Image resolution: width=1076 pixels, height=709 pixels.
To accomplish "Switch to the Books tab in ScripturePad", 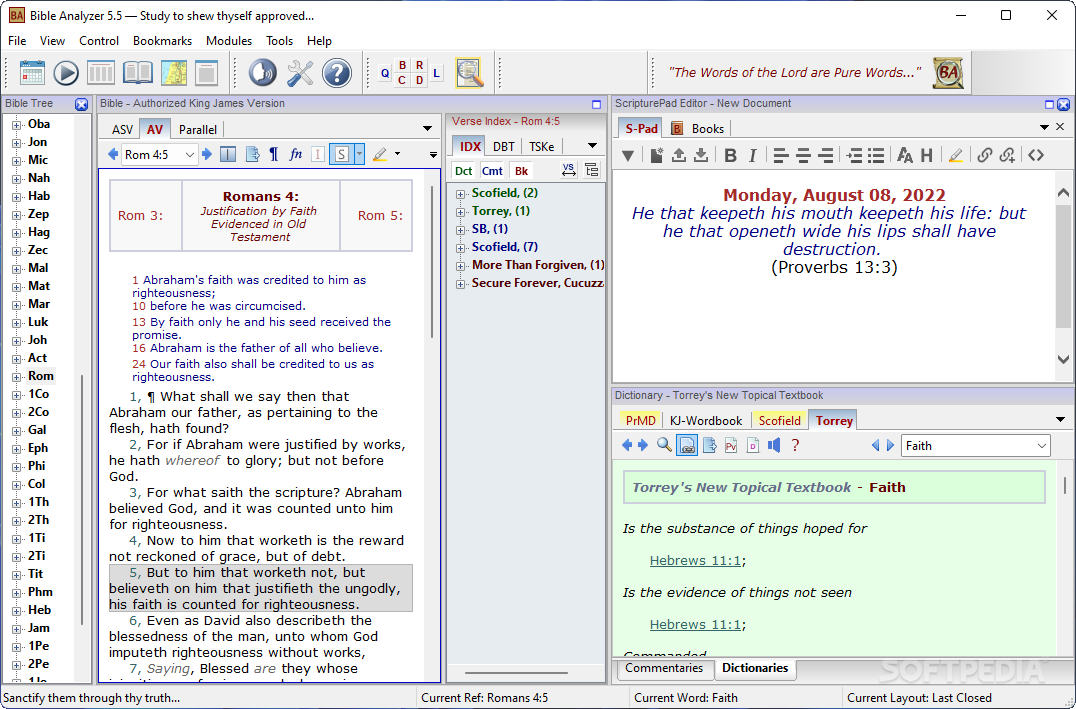I will click(x=699, y=128).
